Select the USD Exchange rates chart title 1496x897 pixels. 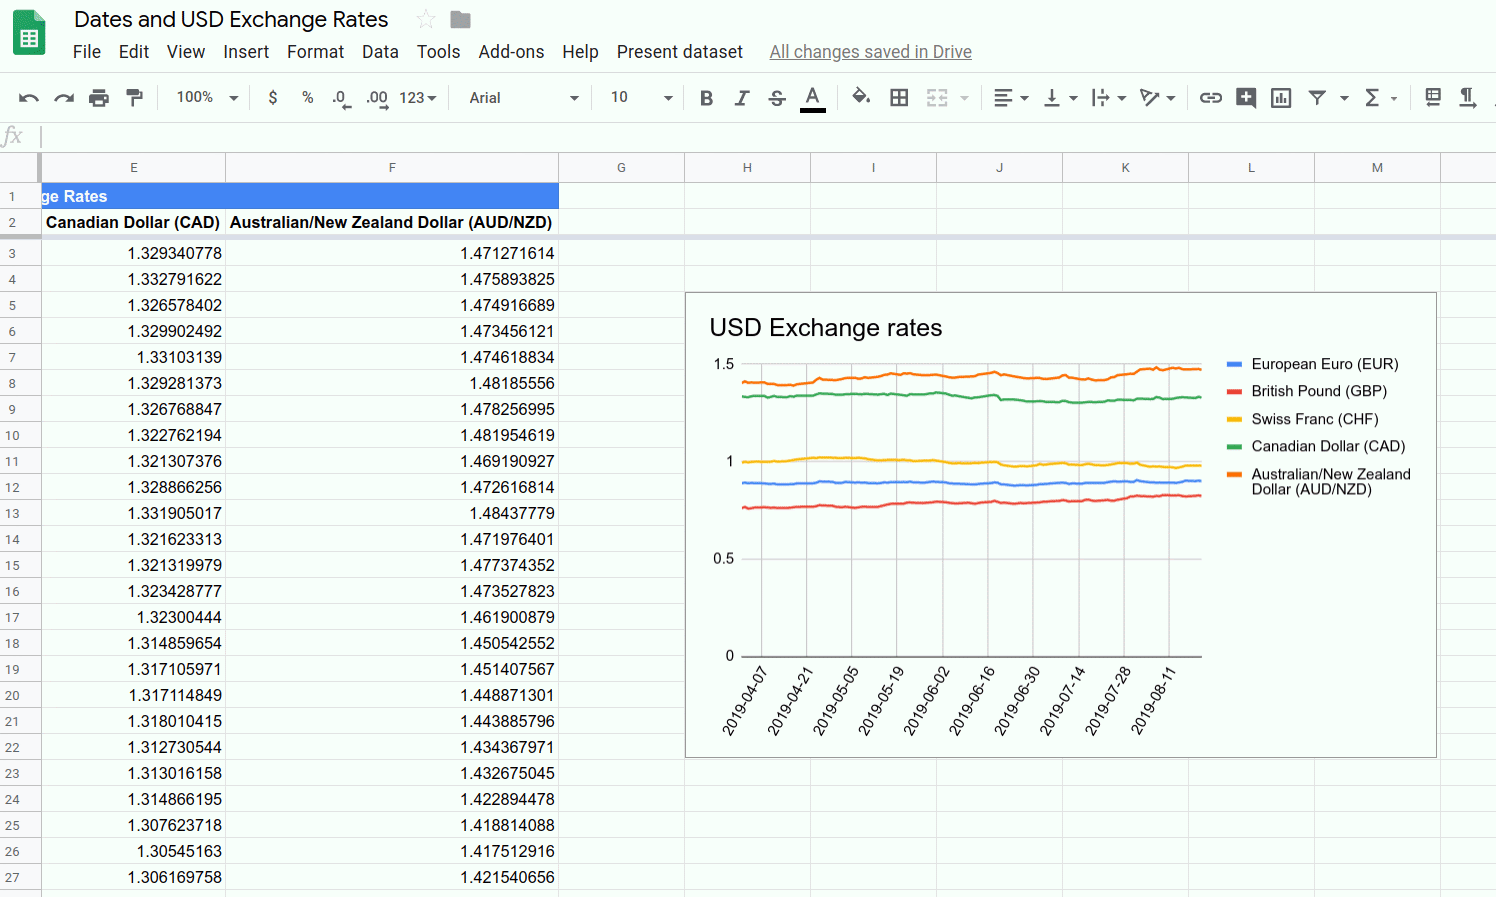pyautogui.click(x=825, y=328)
